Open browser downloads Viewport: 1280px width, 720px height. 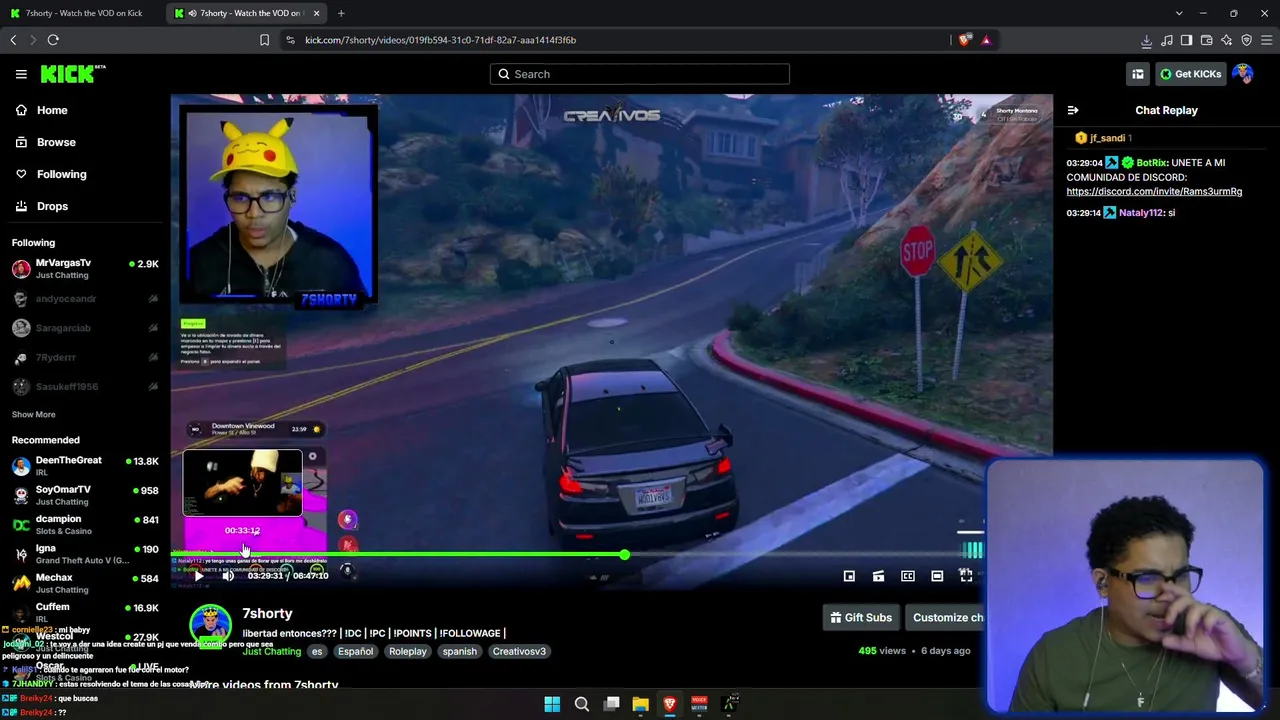point(1146,40)
